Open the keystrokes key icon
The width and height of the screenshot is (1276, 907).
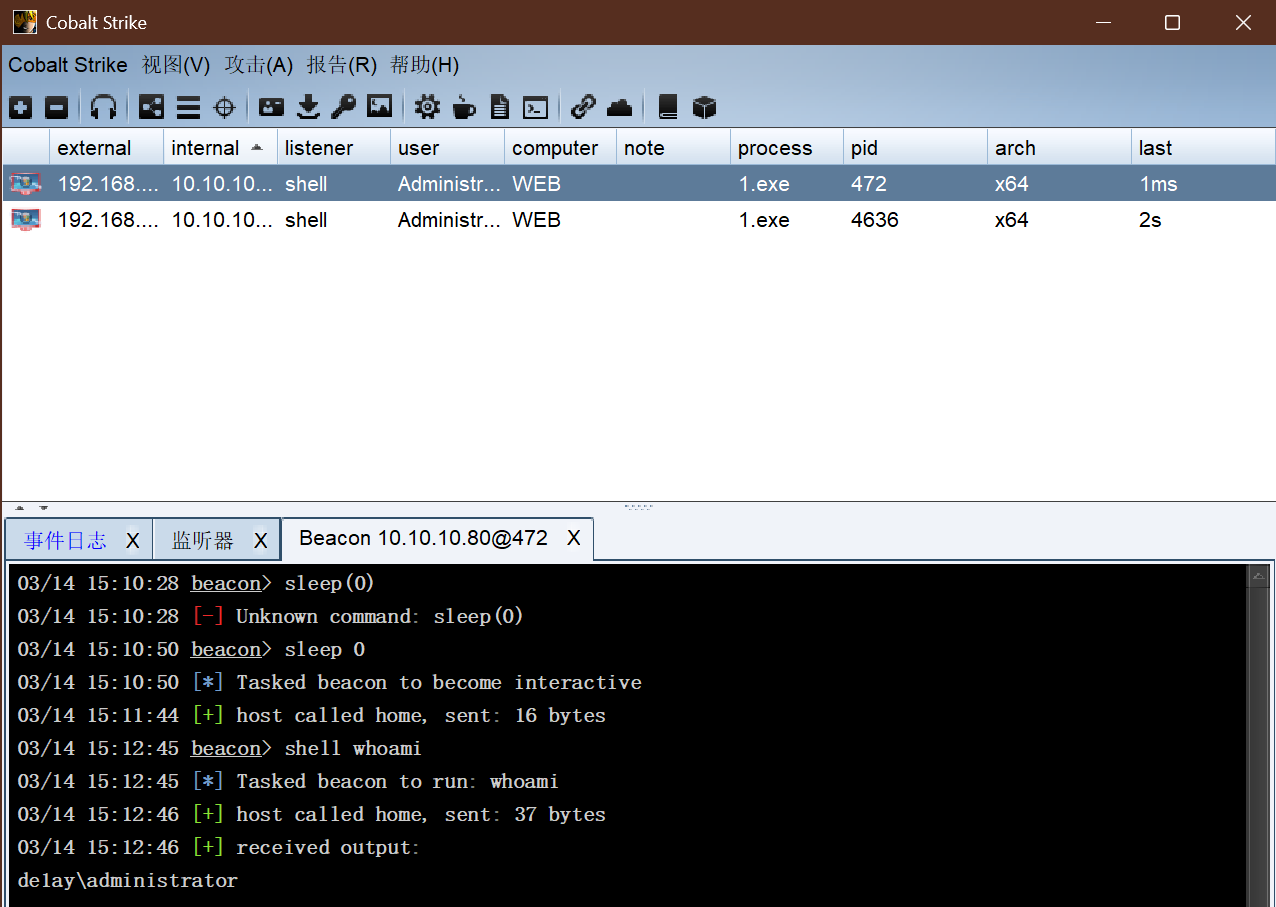(344, 107)
